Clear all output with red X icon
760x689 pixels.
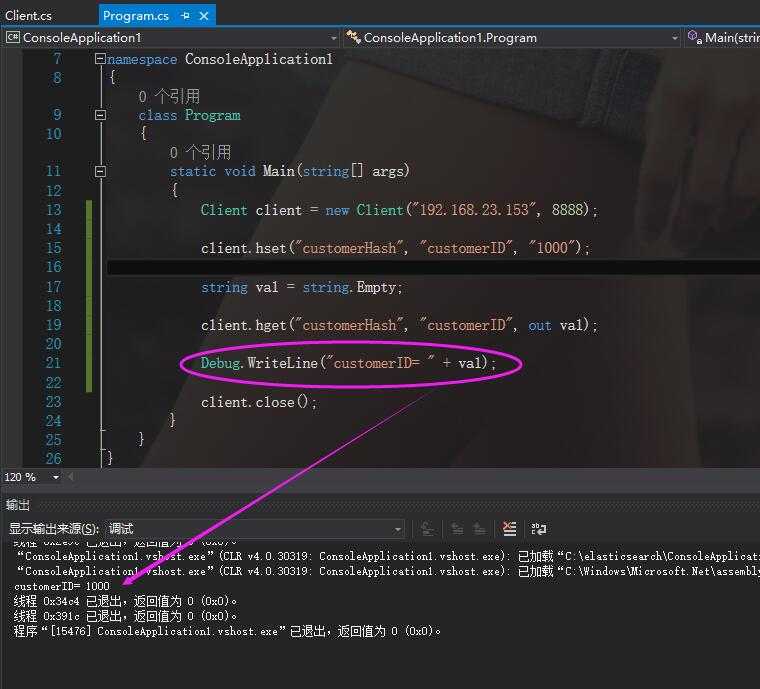(x=509, y=529)
